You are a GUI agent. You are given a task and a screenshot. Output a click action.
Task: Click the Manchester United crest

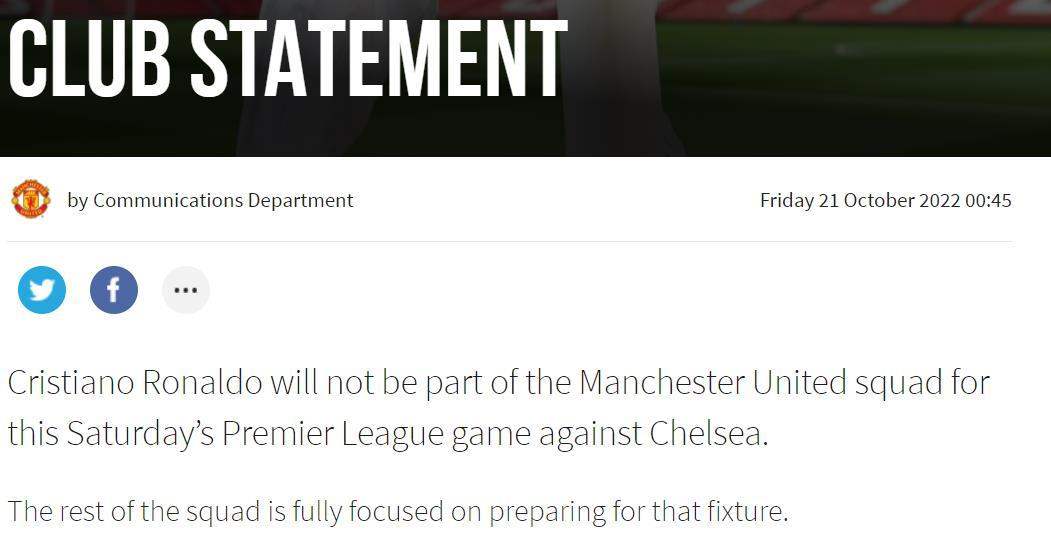[x=31, y=199]
